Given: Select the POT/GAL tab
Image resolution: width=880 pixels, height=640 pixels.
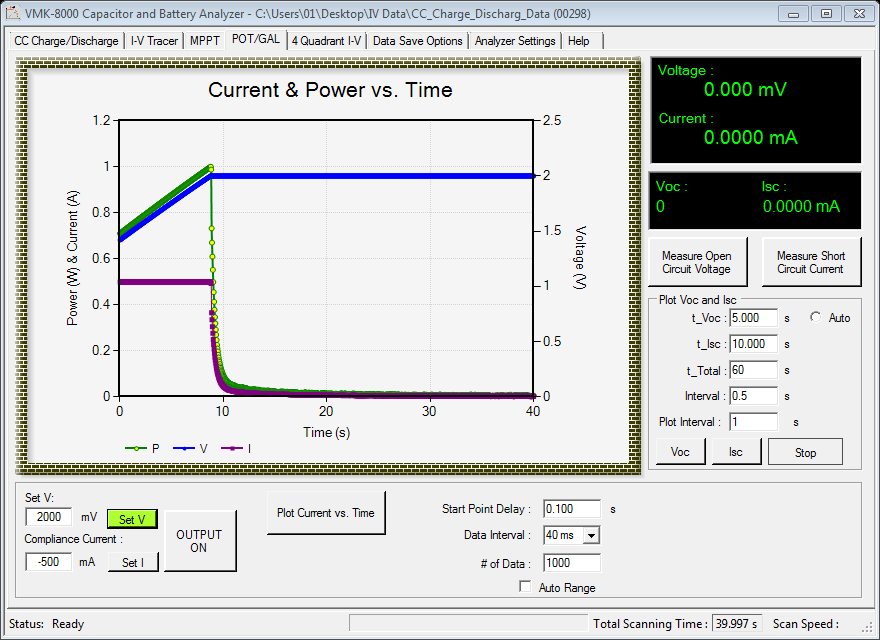Looking at the screenshot, I should tap(256, 39).
